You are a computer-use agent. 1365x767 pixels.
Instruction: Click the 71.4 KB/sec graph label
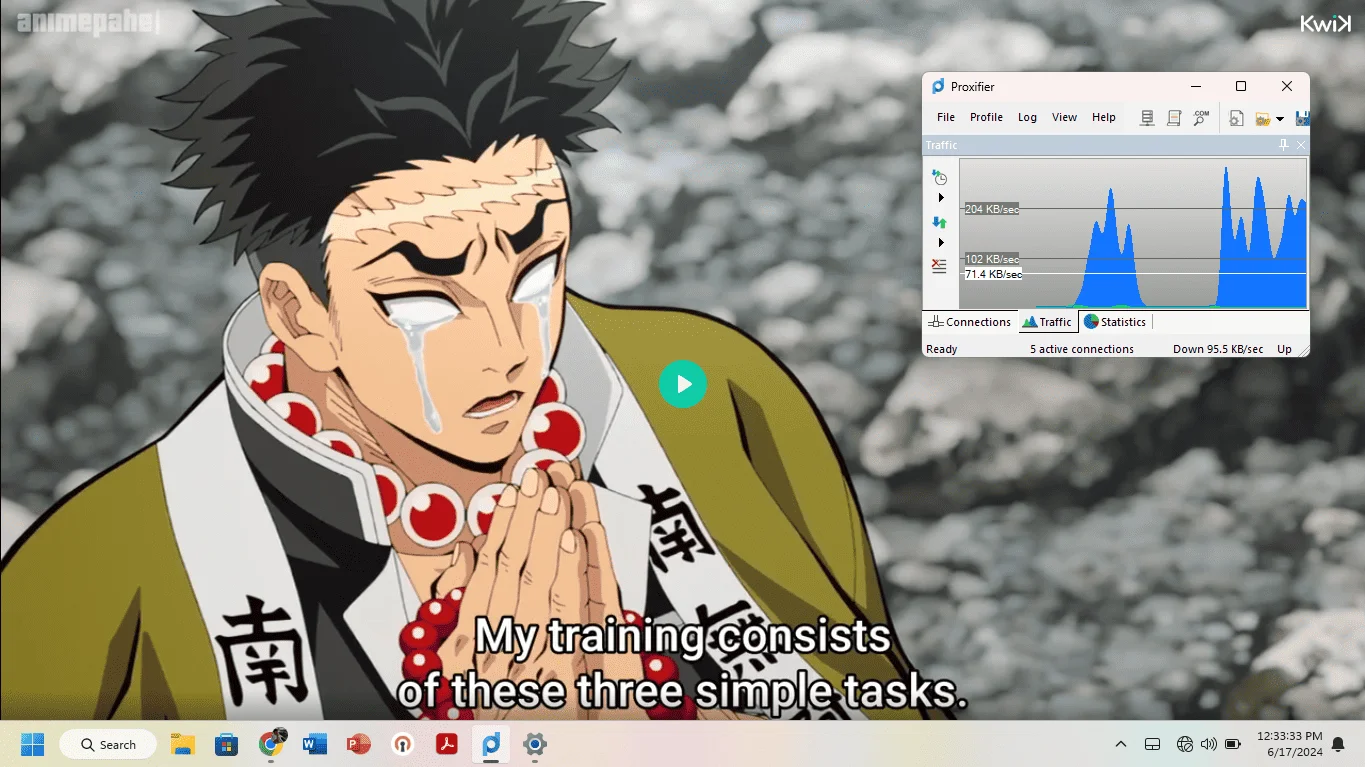coord(992,274)
